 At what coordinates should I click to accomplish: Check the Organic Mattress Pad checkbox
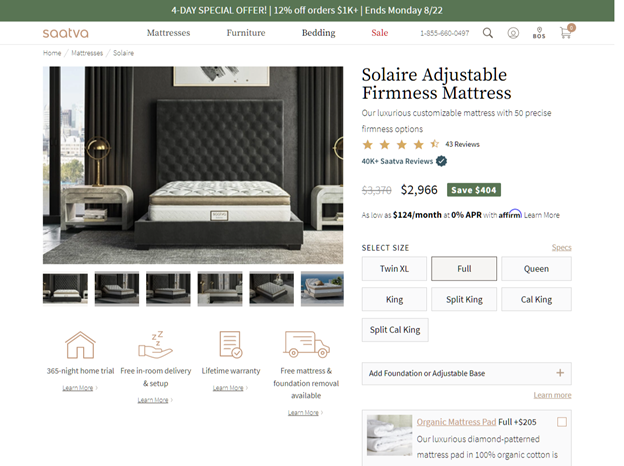[562, 422]
